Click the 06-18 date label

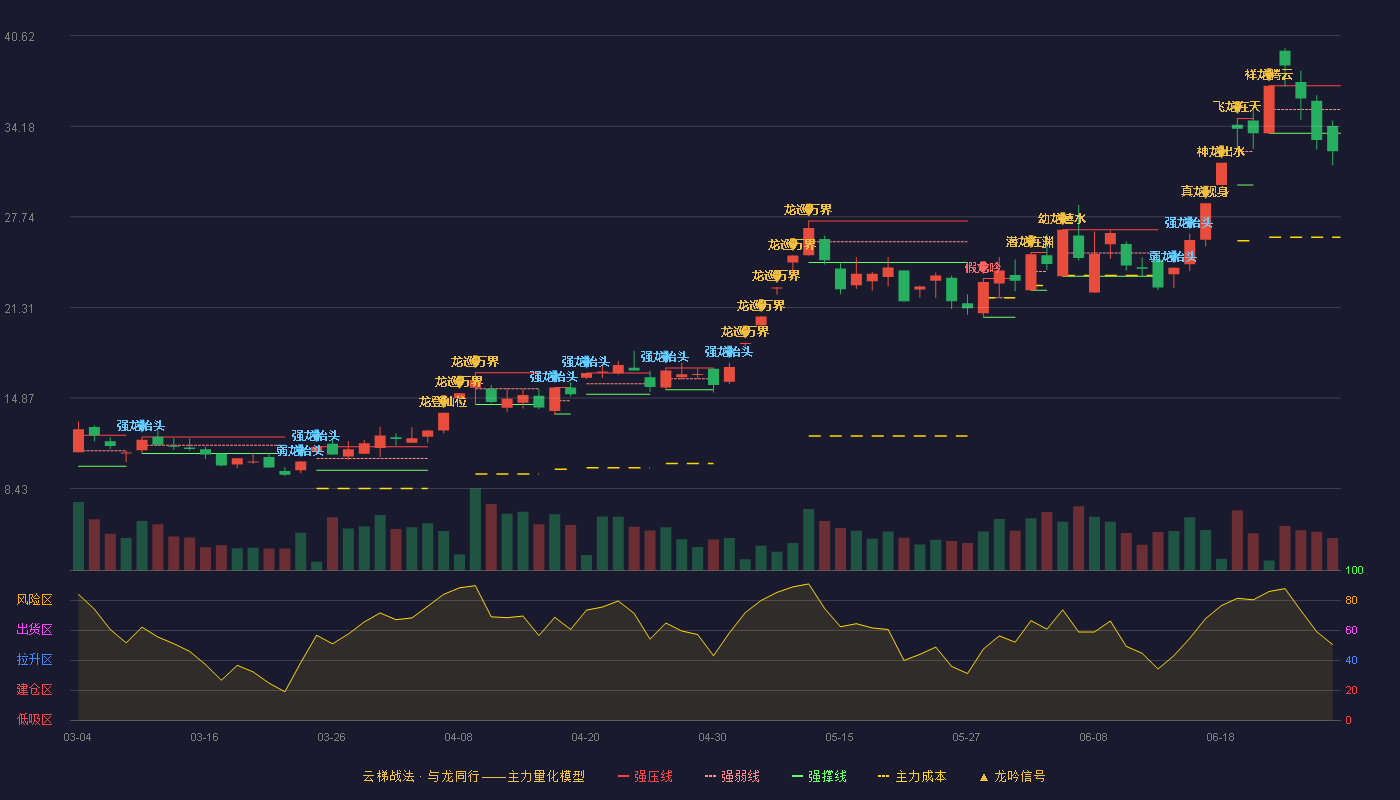[1220, 737]
